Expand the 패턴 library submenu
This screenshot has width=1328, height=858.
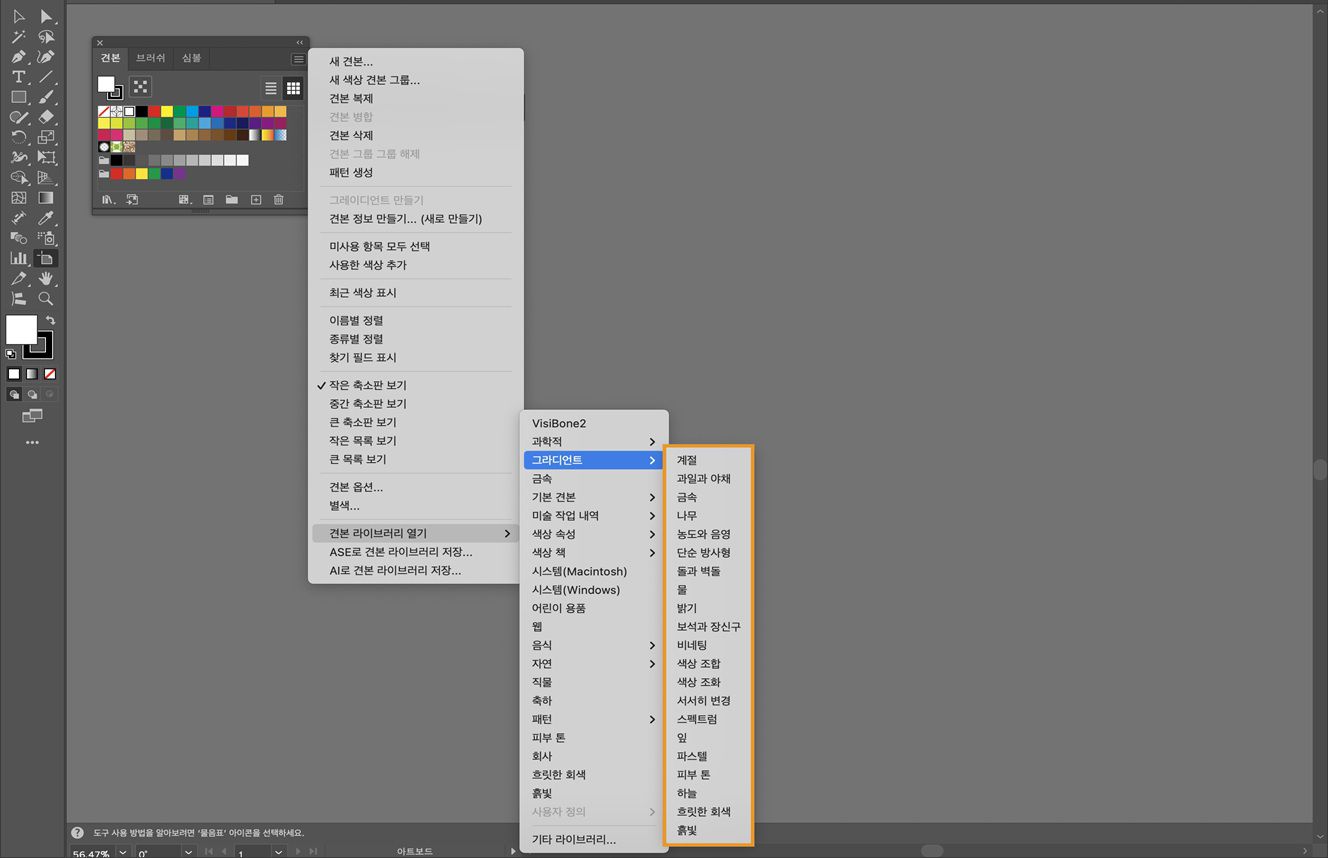pyautogui.click(x=594, y=719)
